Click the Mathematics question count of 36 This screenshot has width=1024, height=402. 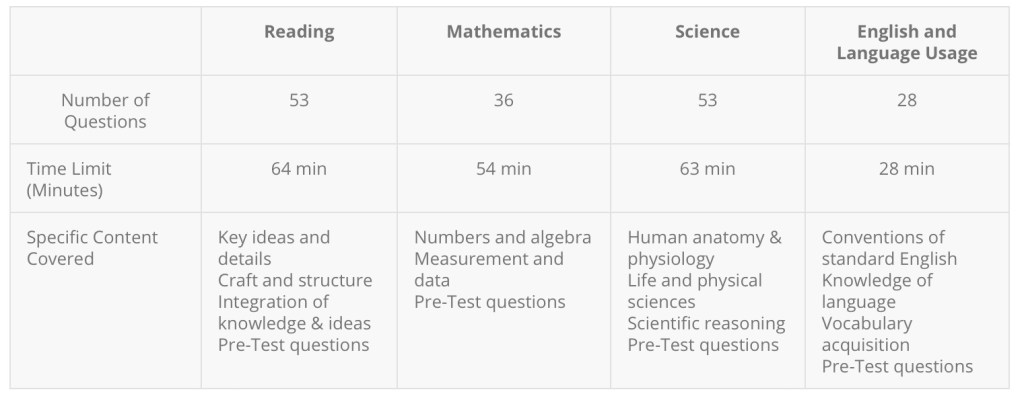coord(503,100)
